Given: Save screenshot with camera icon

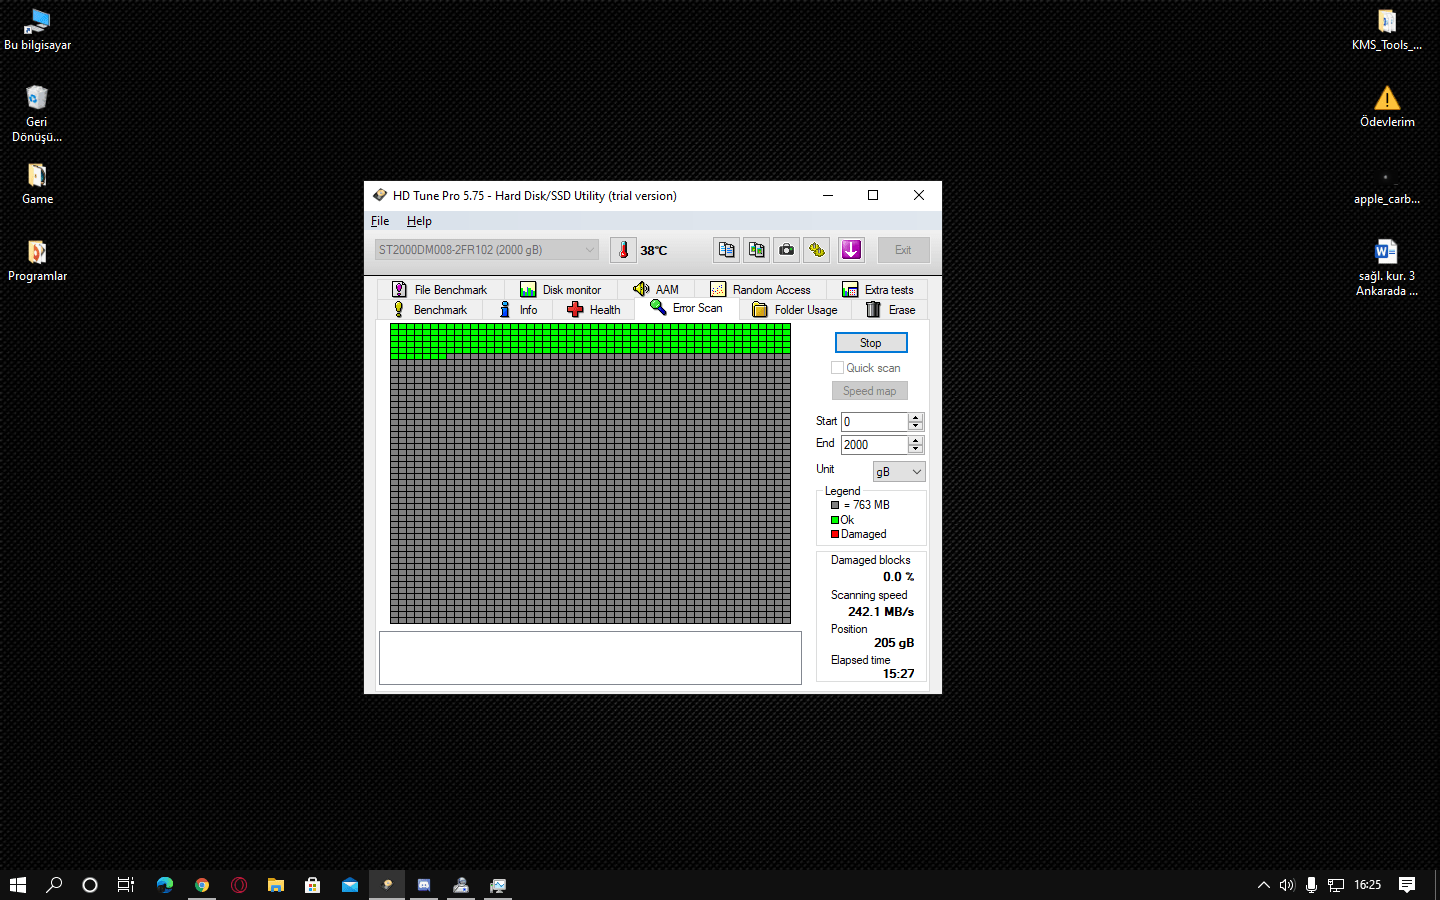Looking at the screenshot, I should coord(787,250).
